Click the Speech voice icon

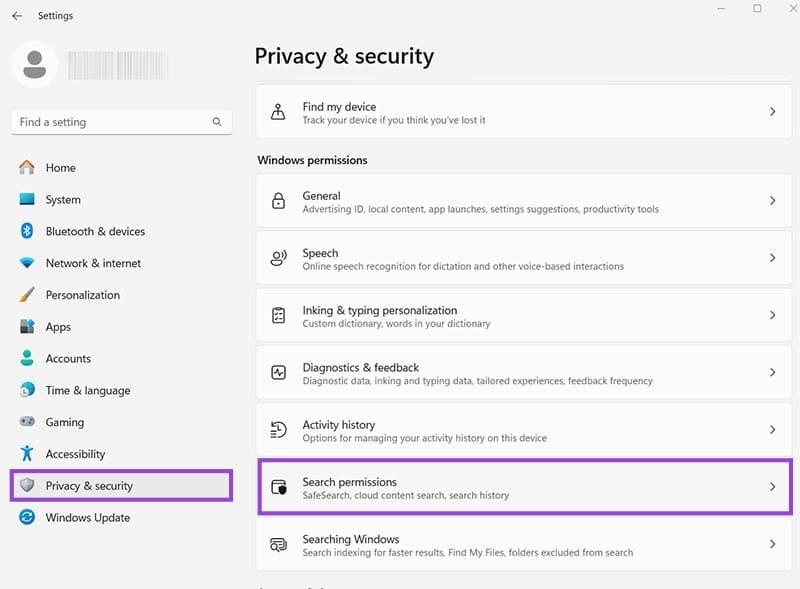[x=278, y=258]
